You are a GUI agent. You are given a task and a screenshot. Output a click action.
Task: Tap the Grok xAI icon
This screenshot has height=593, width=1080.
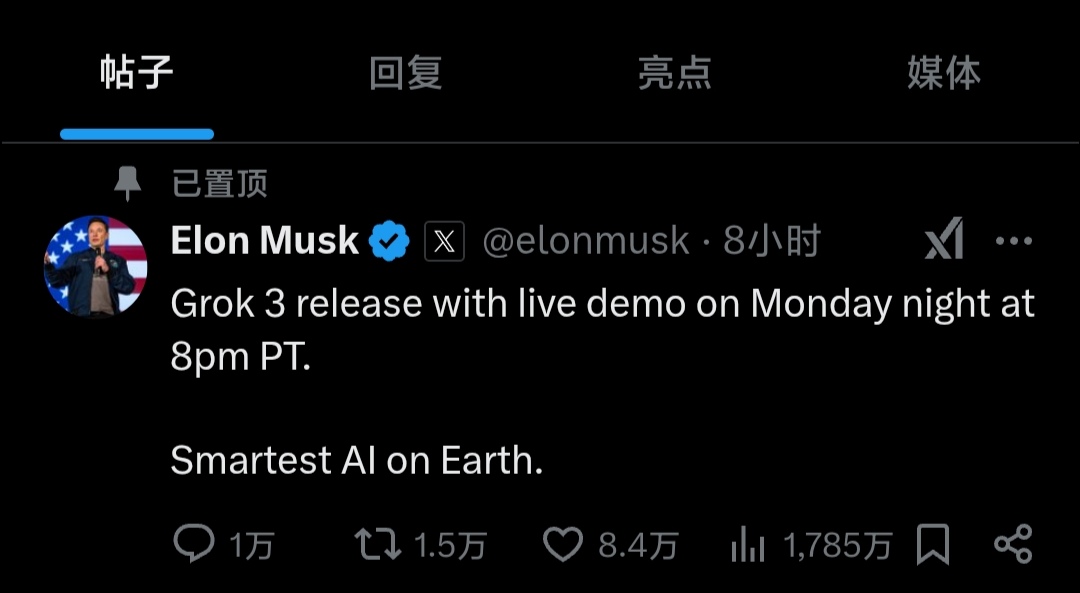point(943,240)
